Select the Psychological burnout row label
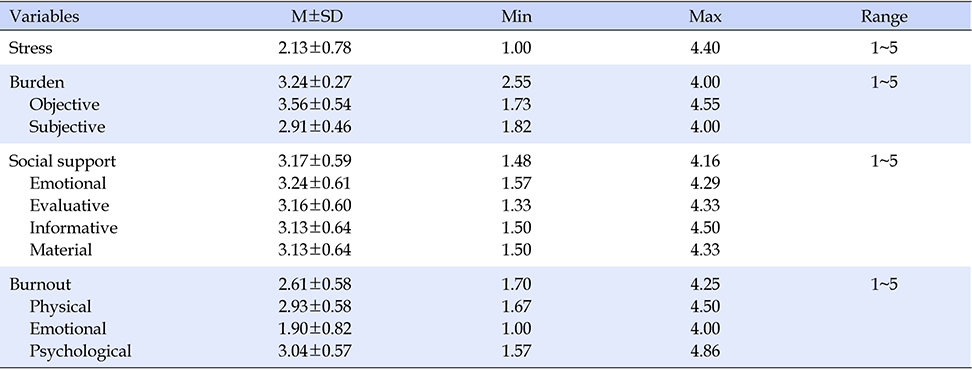This screenshot has width=972, height=369. coord(80,351)
